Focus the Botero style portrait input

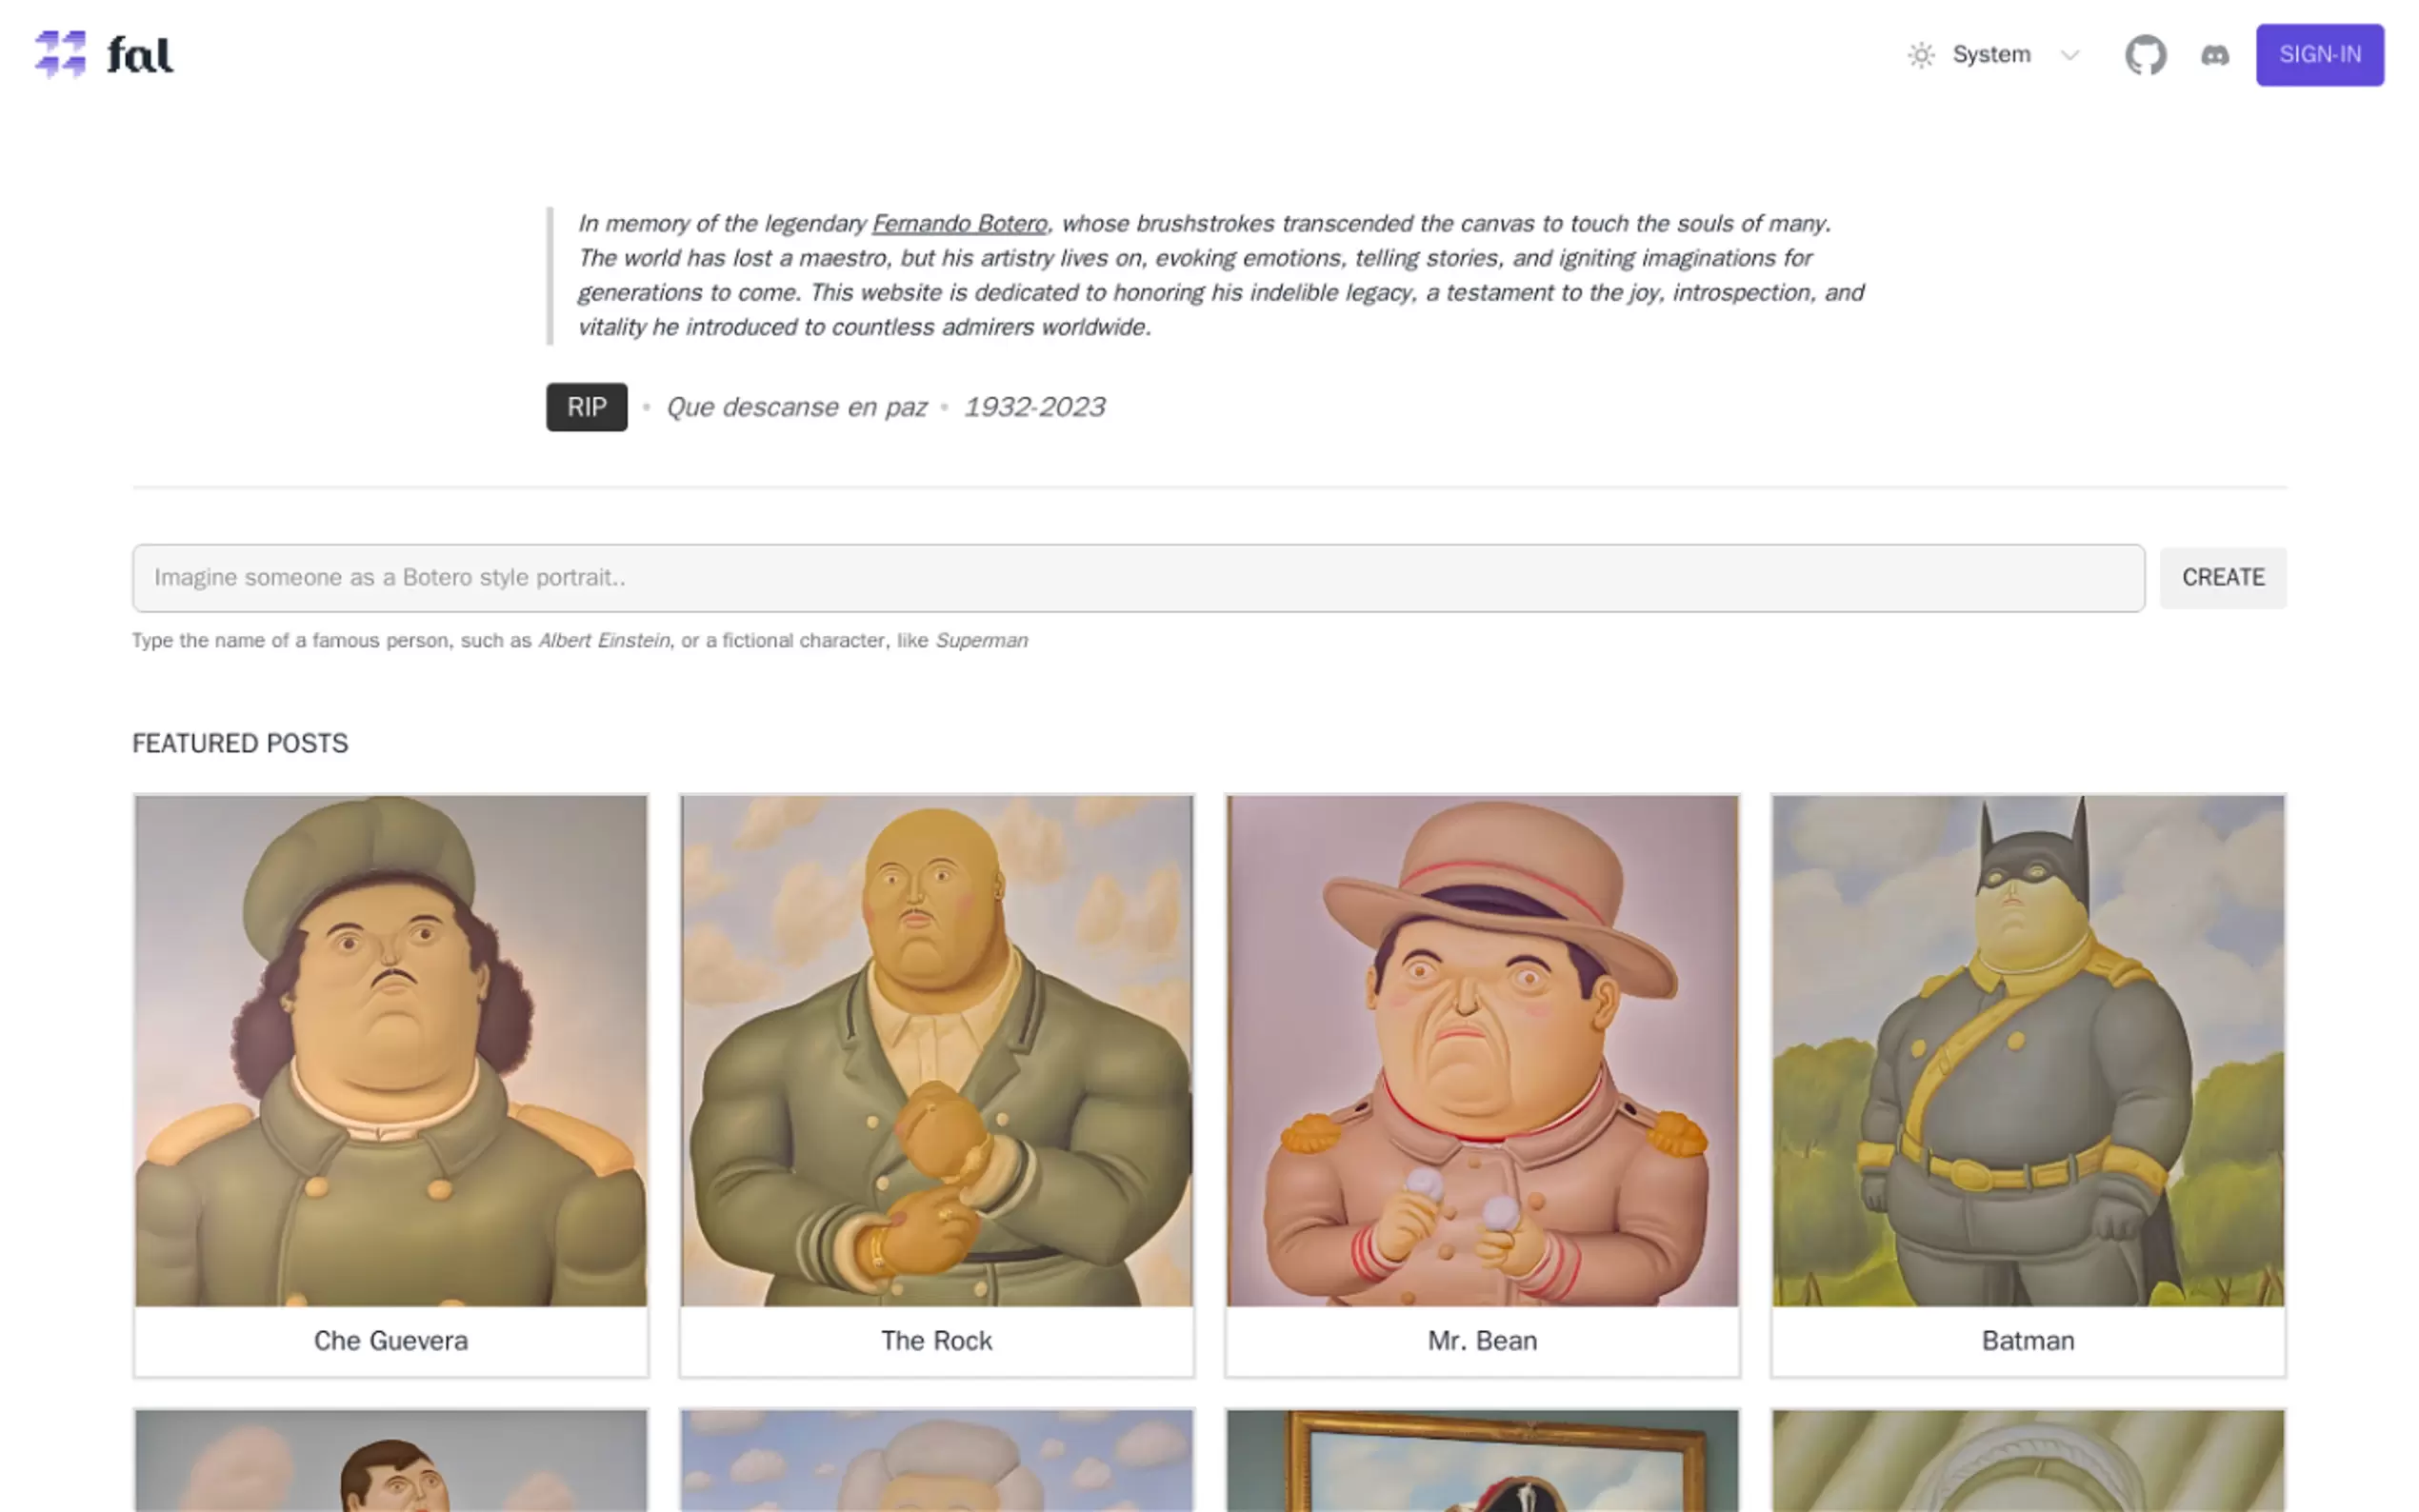[1138, 578]
